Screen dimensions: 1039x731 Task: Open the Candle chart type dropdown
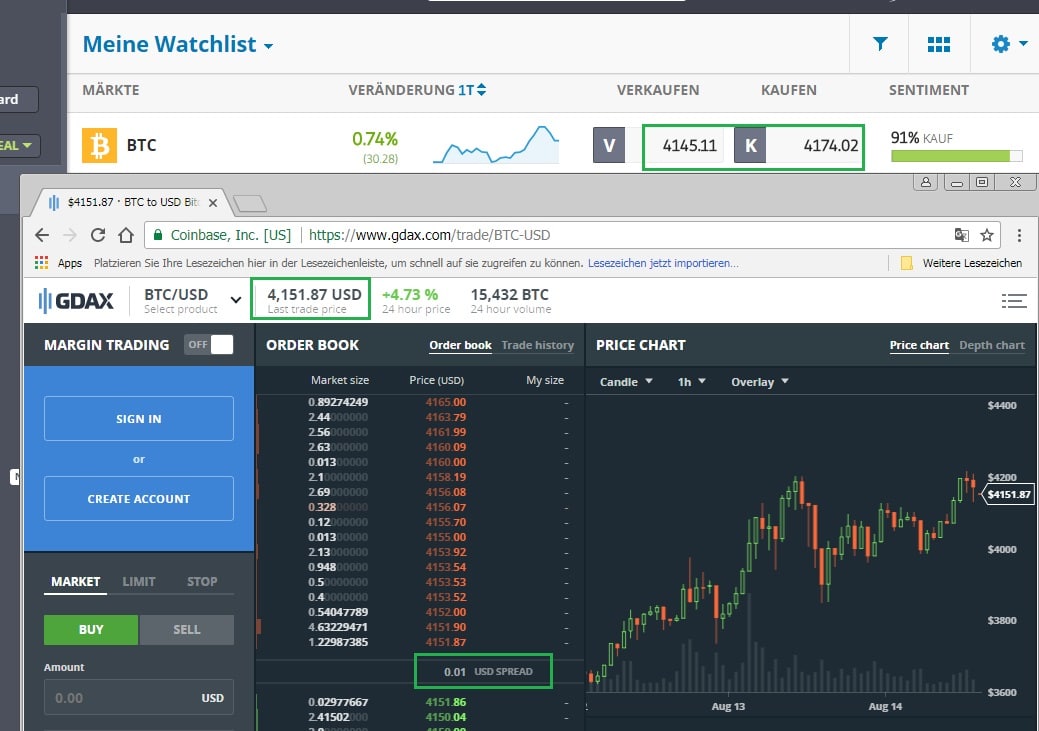[x=626, y=382]
